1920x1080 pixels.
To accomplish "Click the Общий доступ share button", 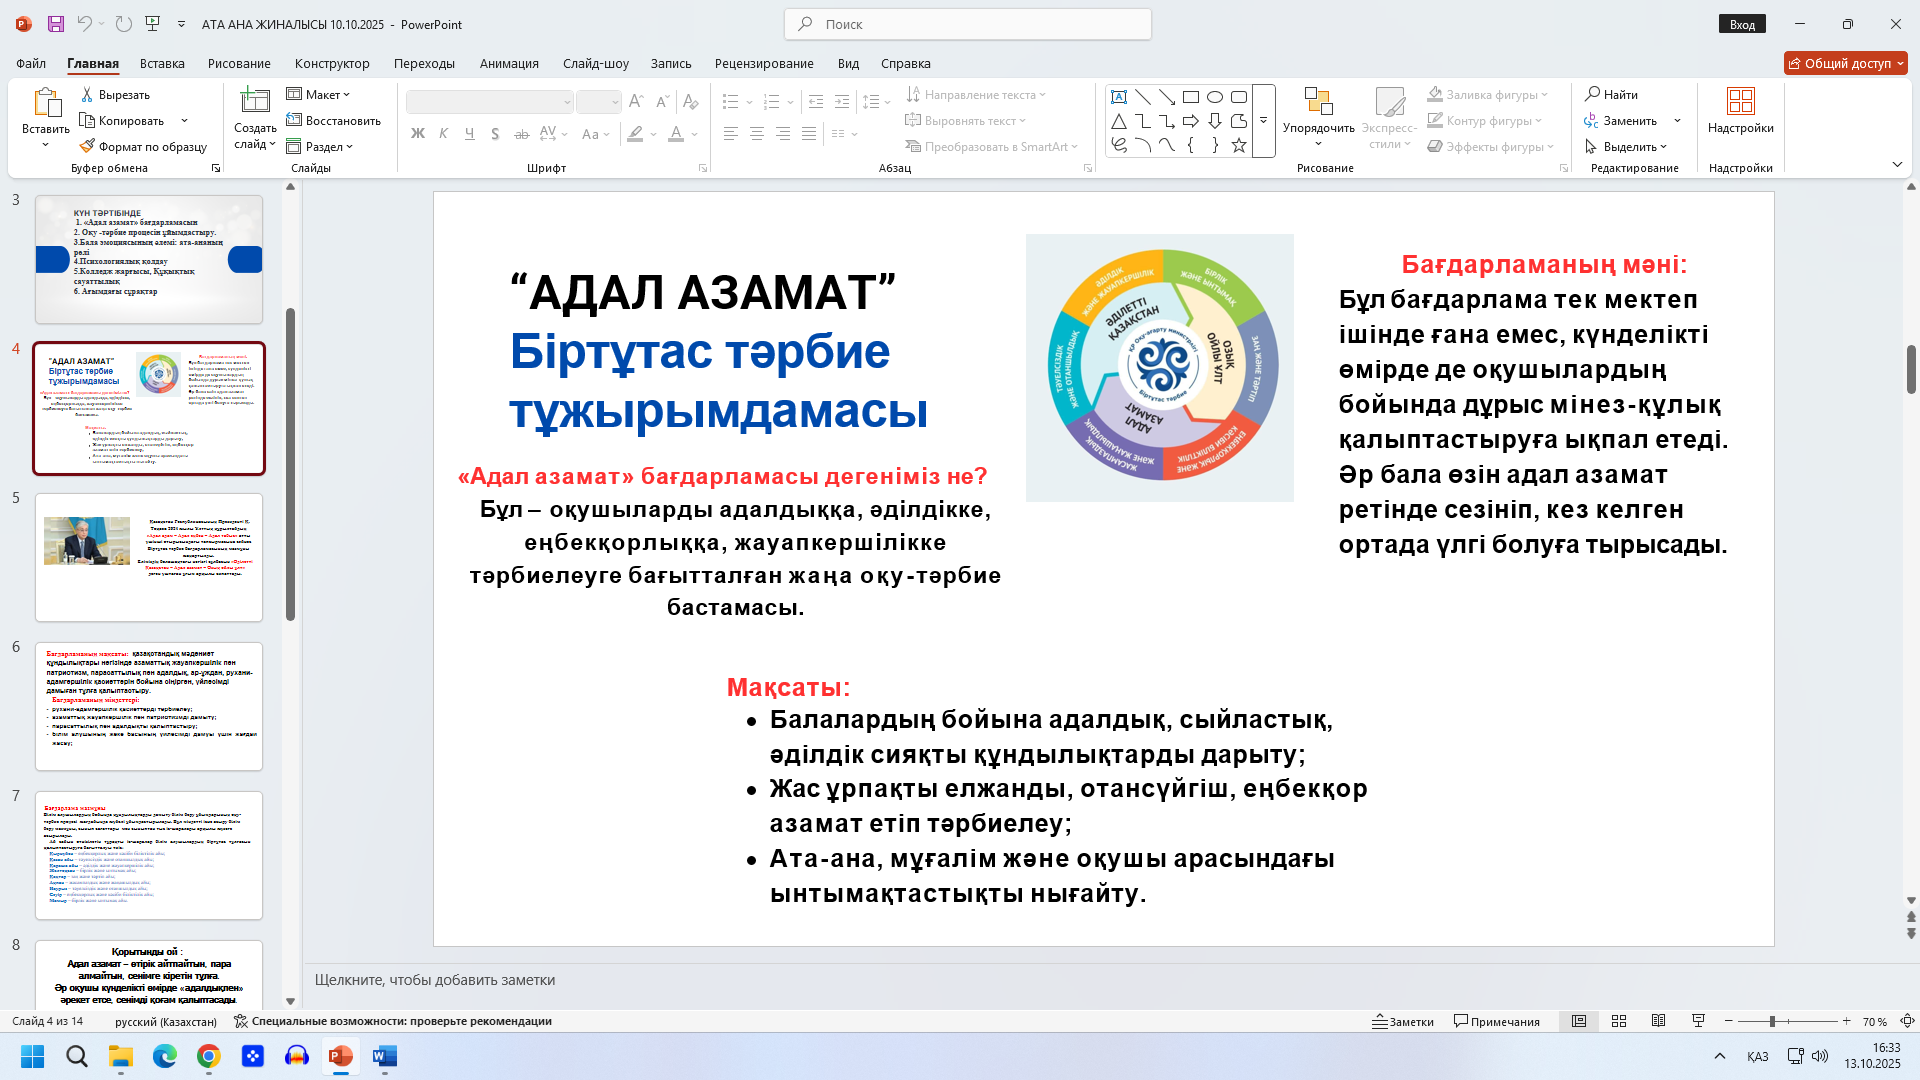I will point(1845,63).
